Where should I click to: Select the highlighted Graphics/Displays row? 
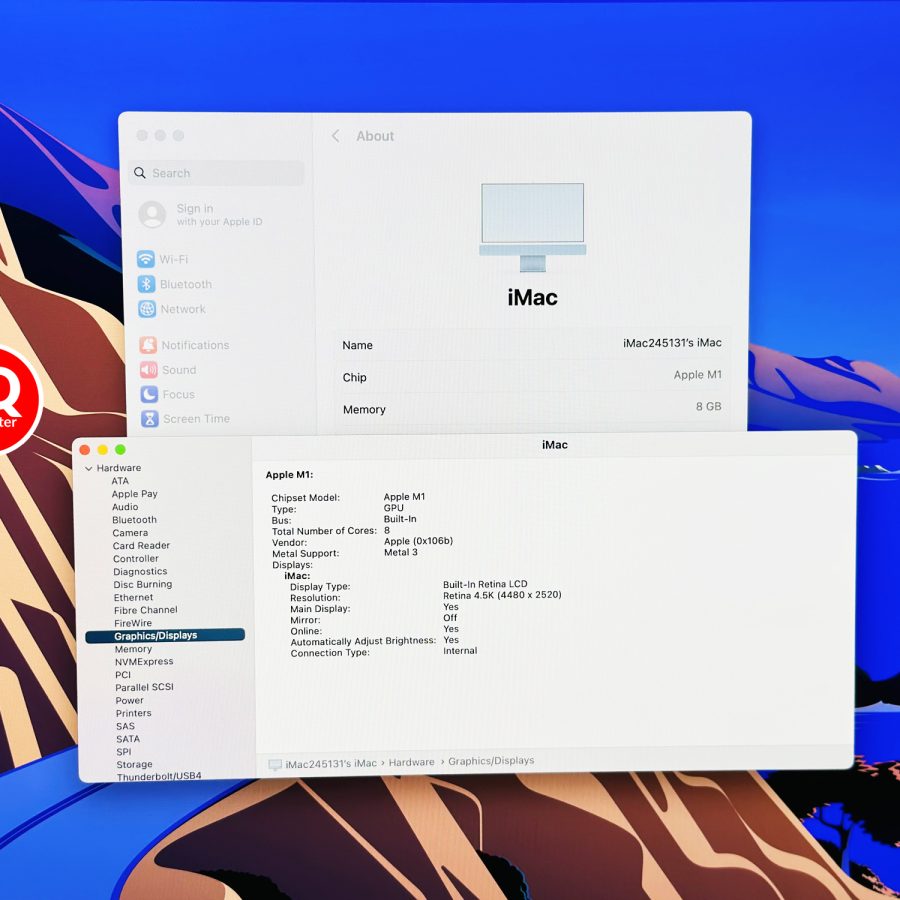[165, 635]
